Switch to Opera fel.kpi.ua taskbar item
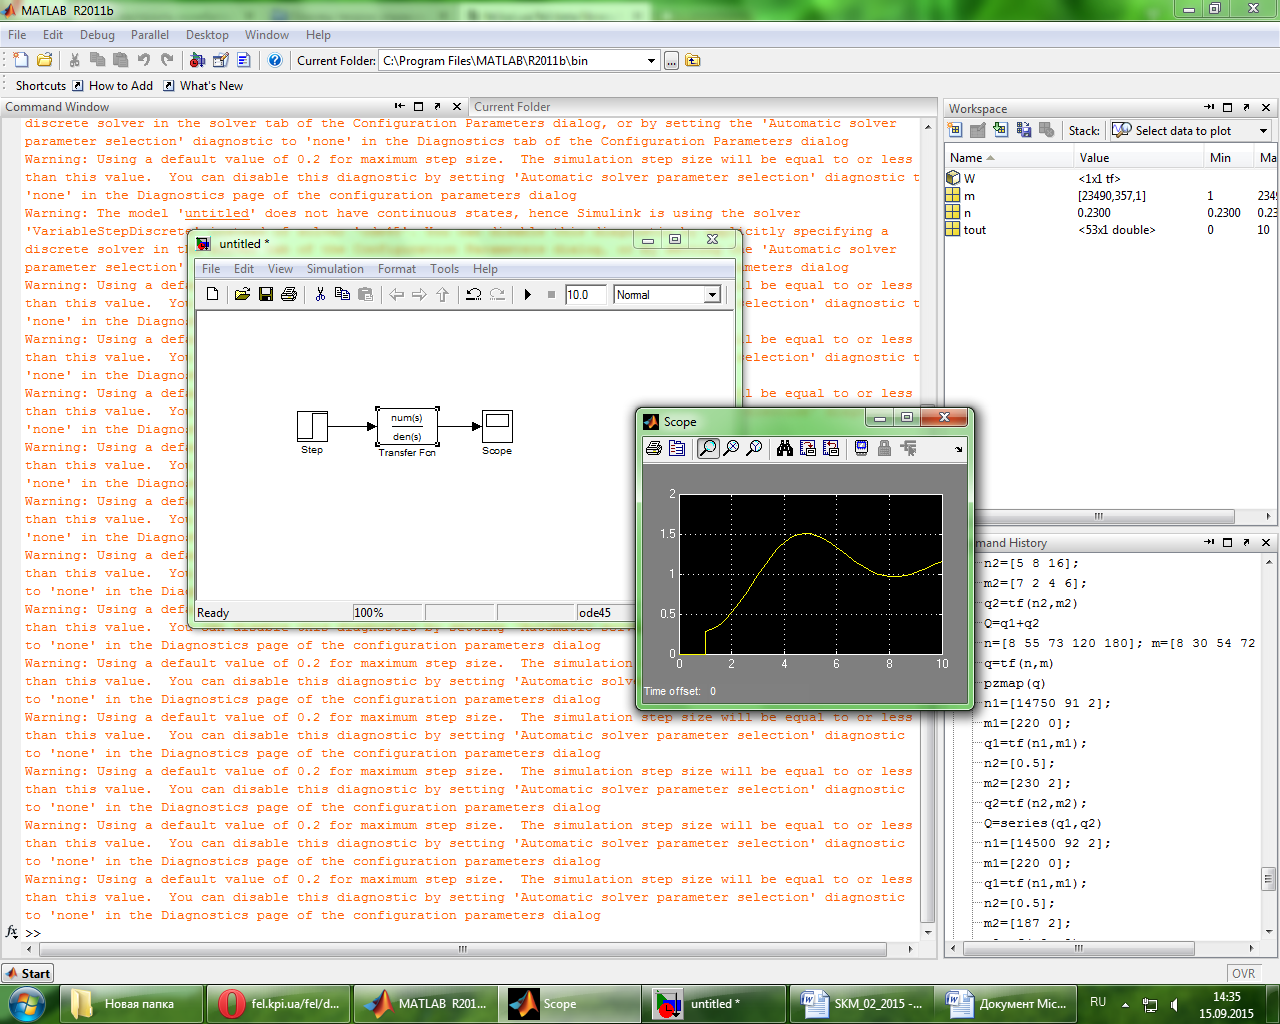 [x=280, y=1003]
